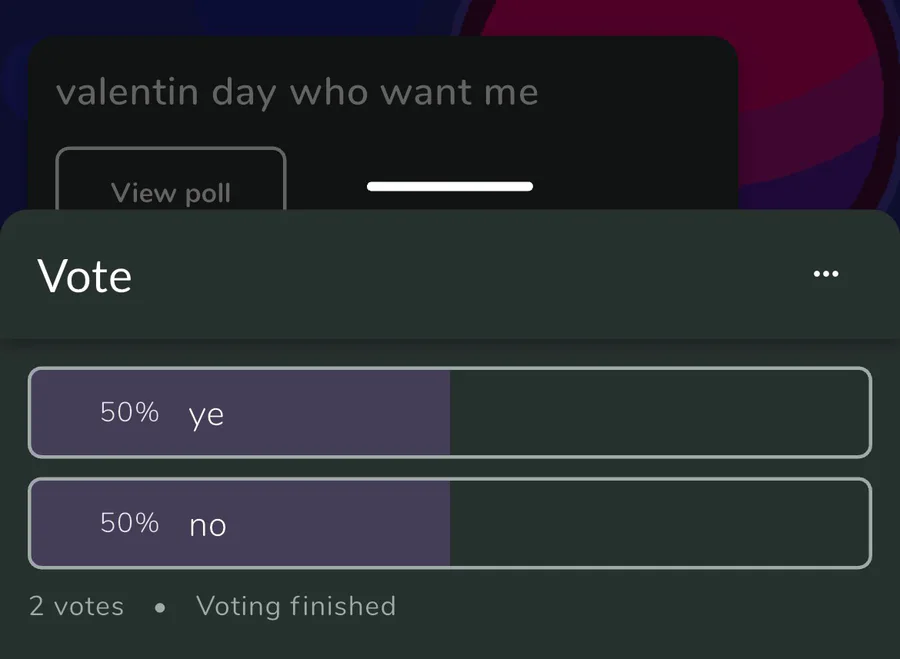Select the "no" poll answer text

[208, 524]
